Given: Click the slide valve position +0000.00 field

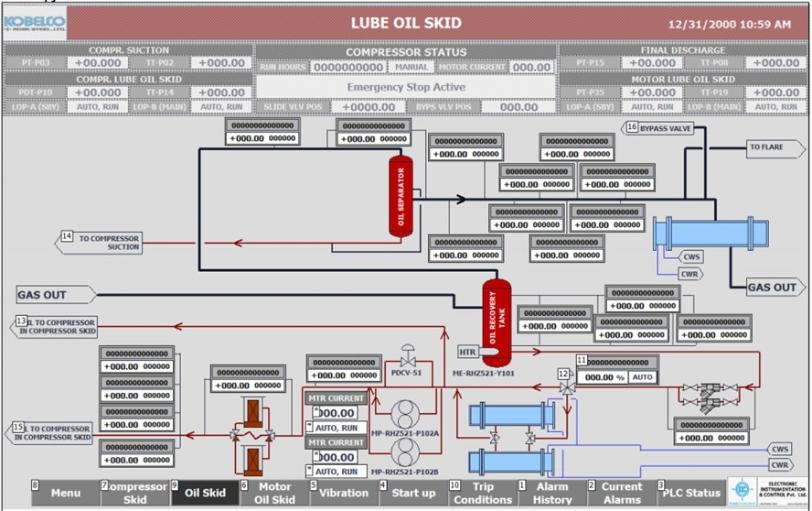Looking at the screenshot, I should tap(368, 107).
